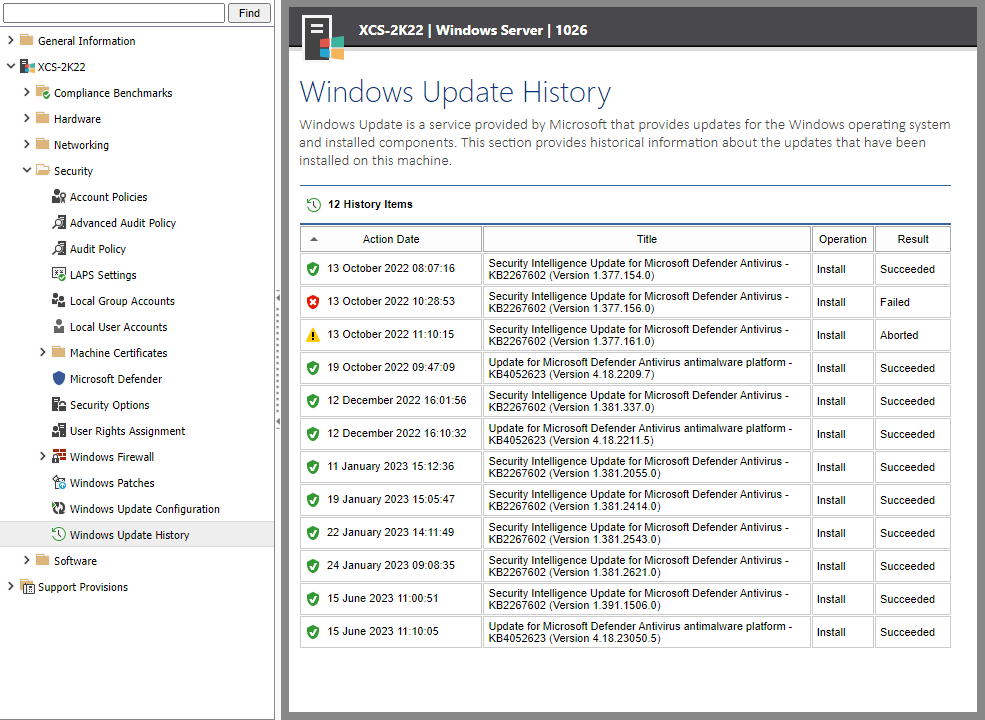Click the title with Version 4.18.23050.5
Image resolution: width=985 pixels, height=720 pixels.
pos(640,632)
